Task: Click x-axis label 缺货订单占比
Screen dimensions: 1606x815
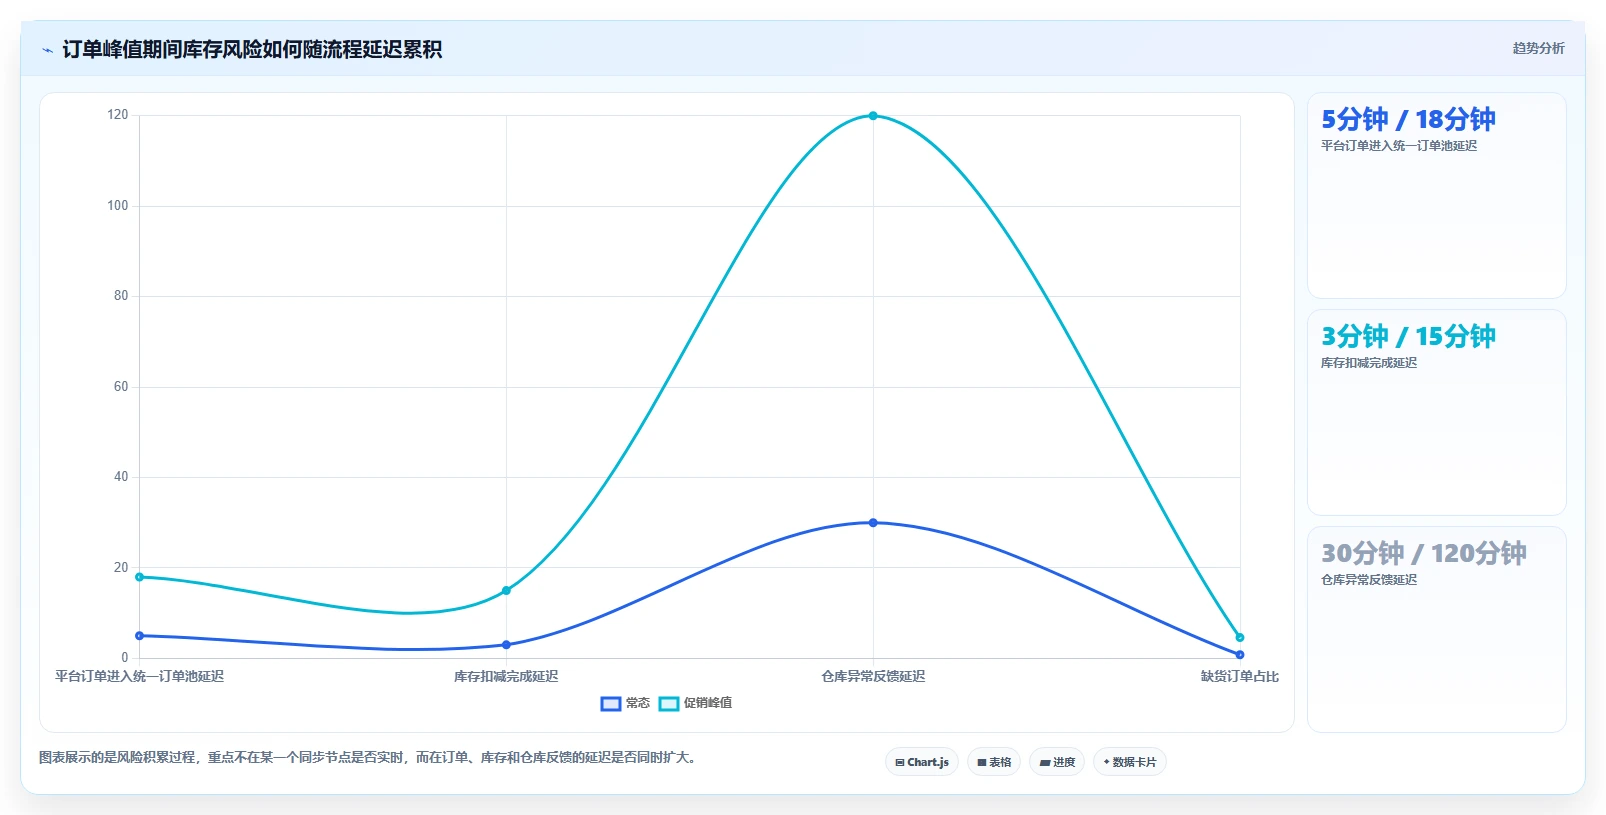Action: [x=1240, y=677]
